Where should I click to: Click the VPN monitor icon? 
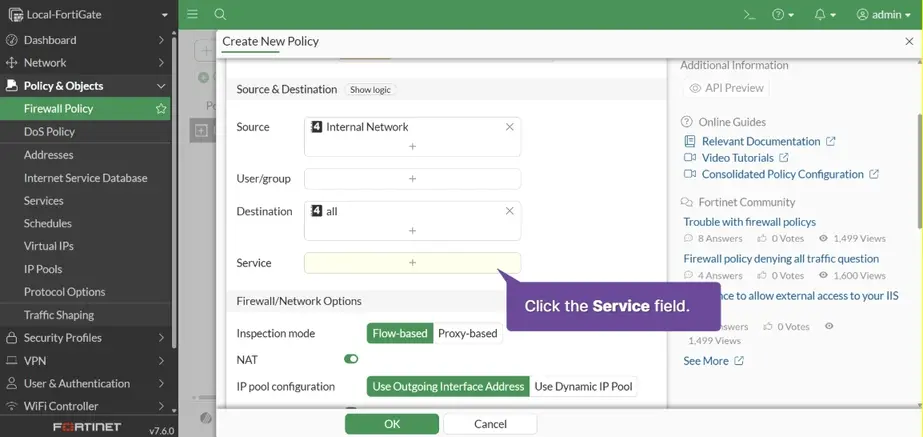point(11,361)
